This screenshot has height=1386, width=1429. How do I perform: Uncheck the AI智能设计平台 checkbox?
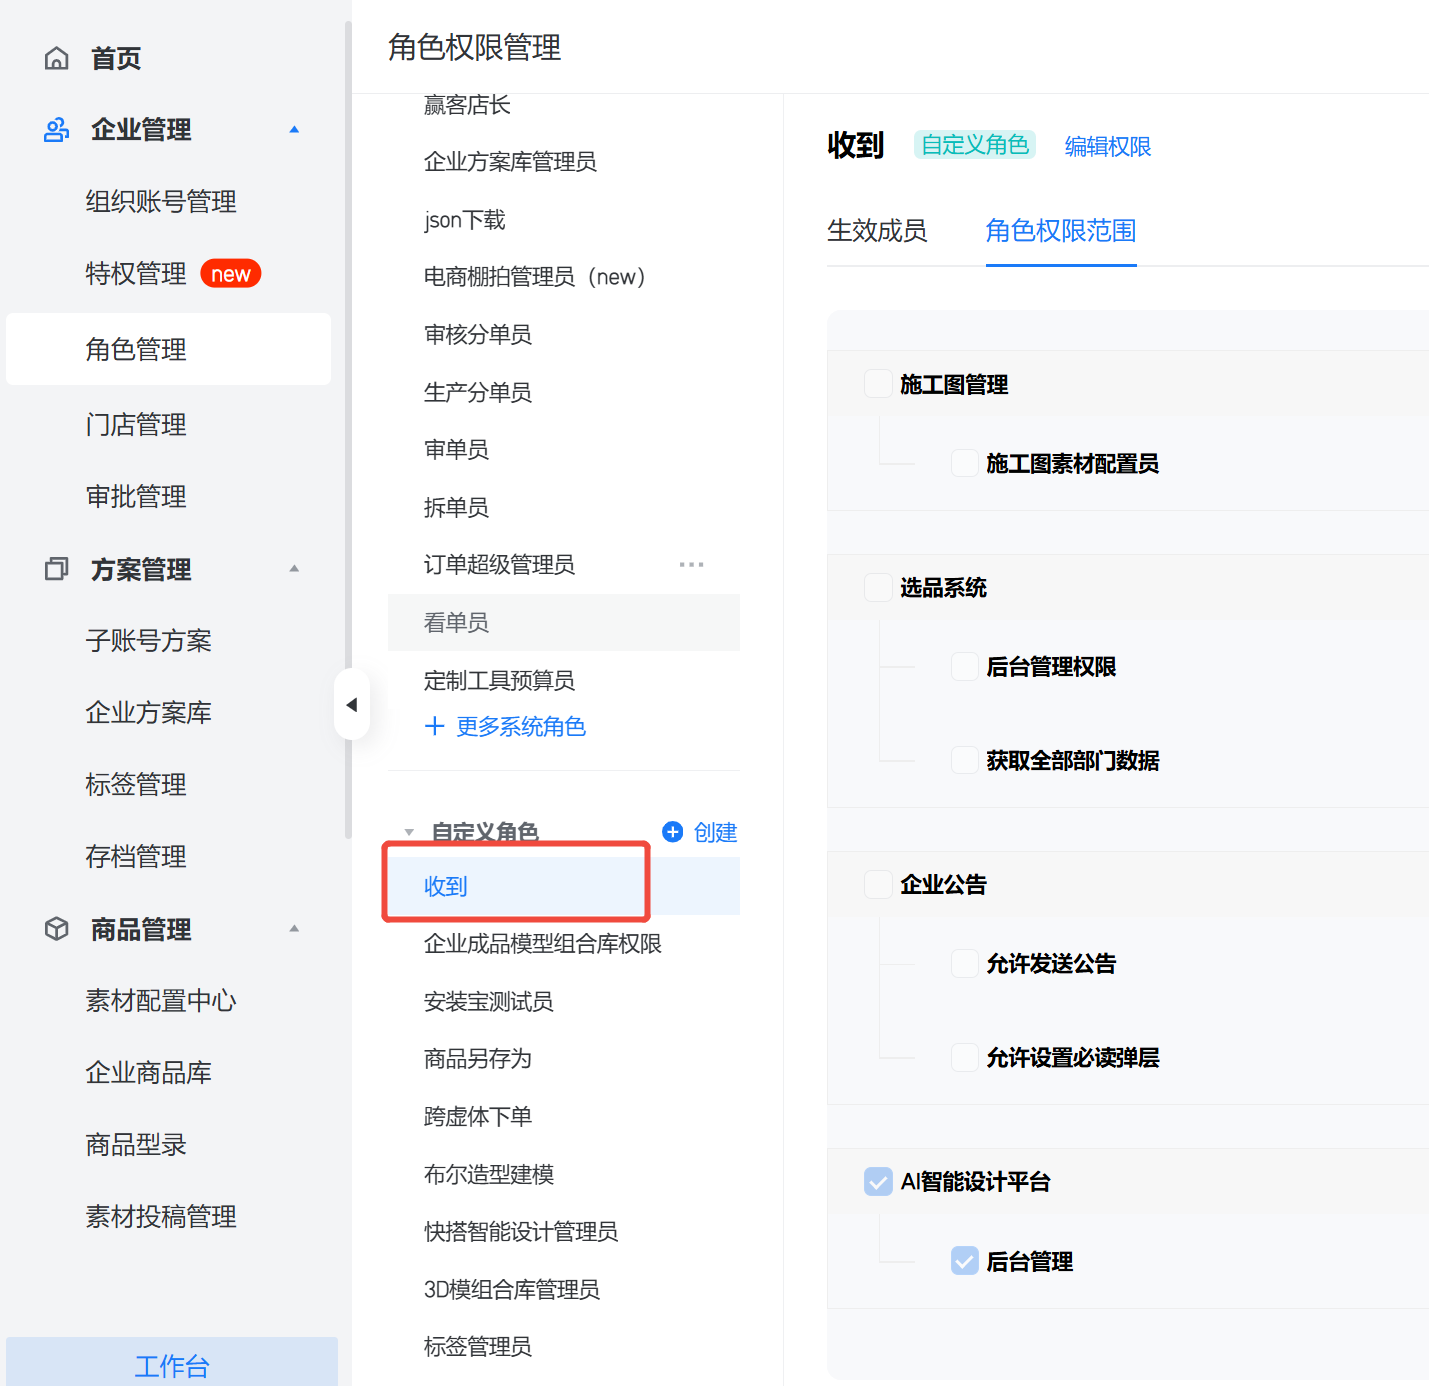(878, 1182)
